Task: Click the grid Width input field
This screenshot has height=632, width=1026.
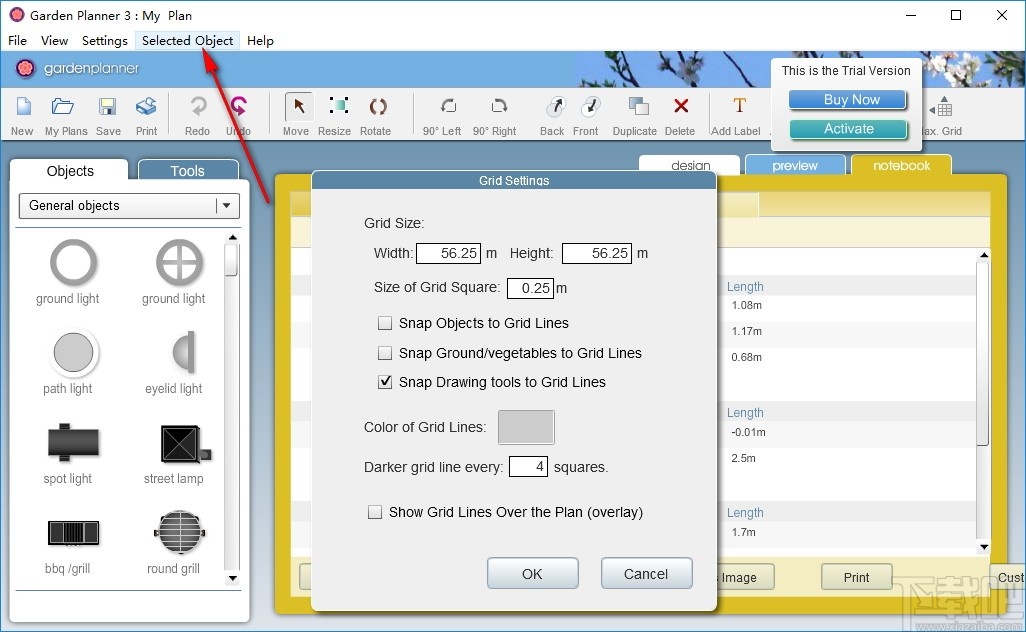Action: (449, 253)
